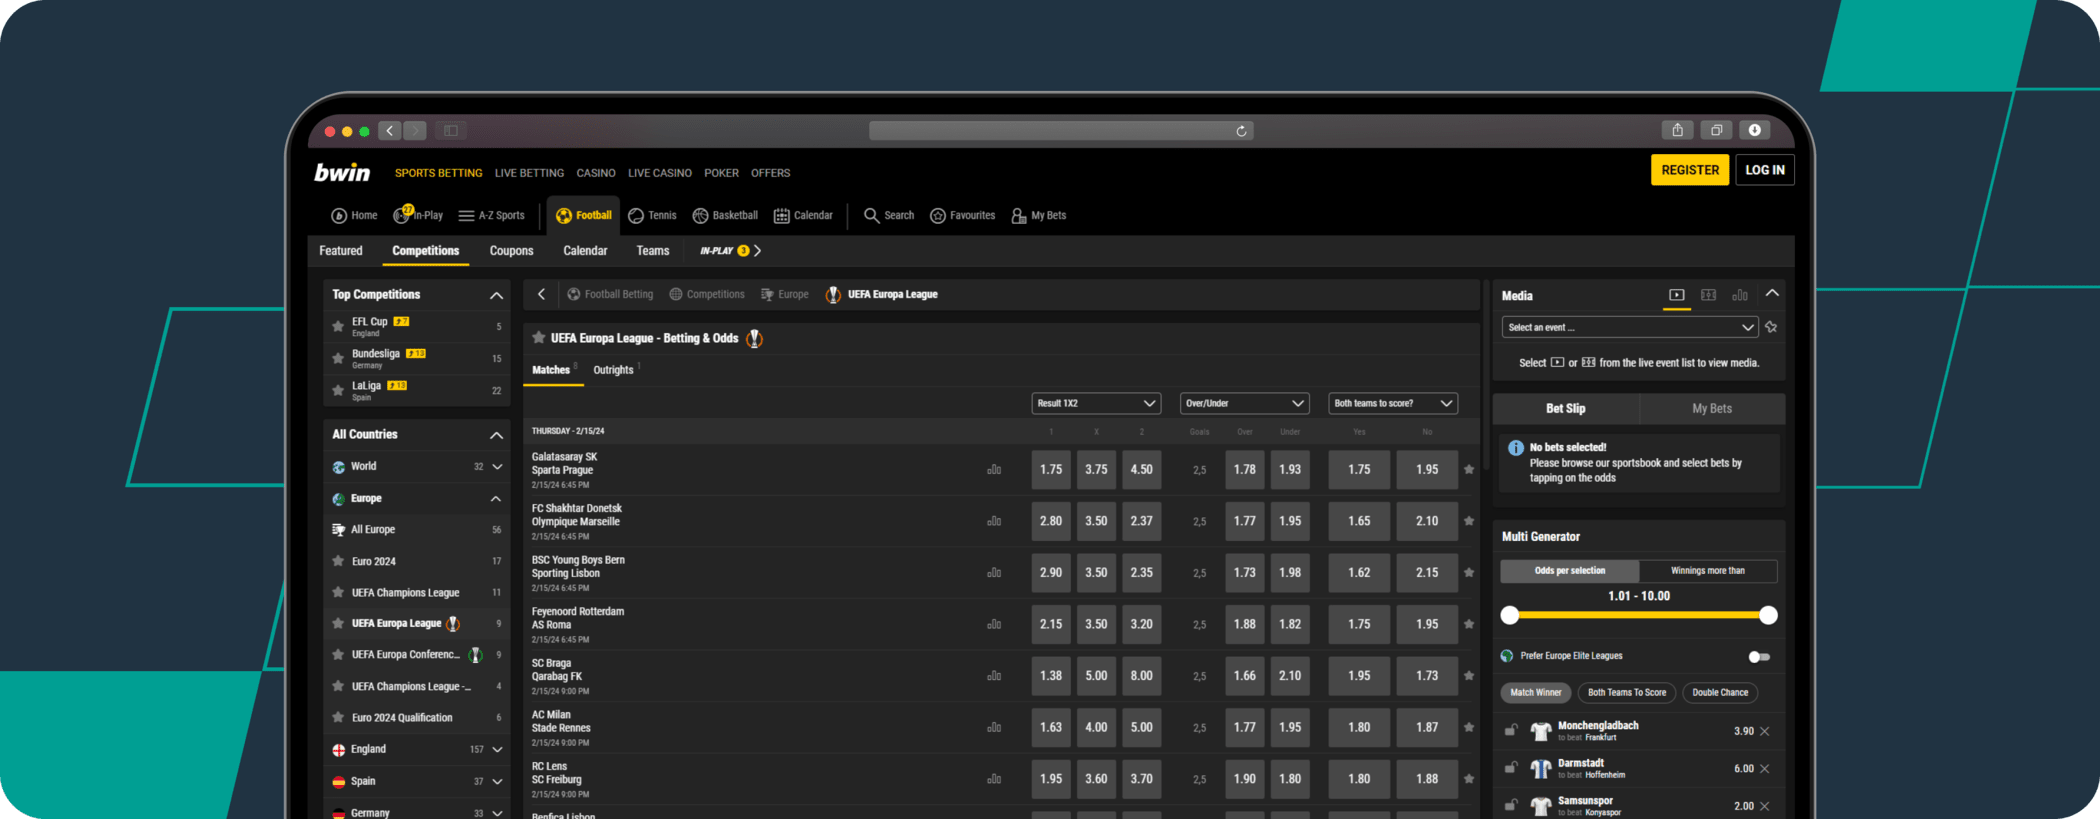Favourite the UEFA Europa League heading star

pos(539,338)
